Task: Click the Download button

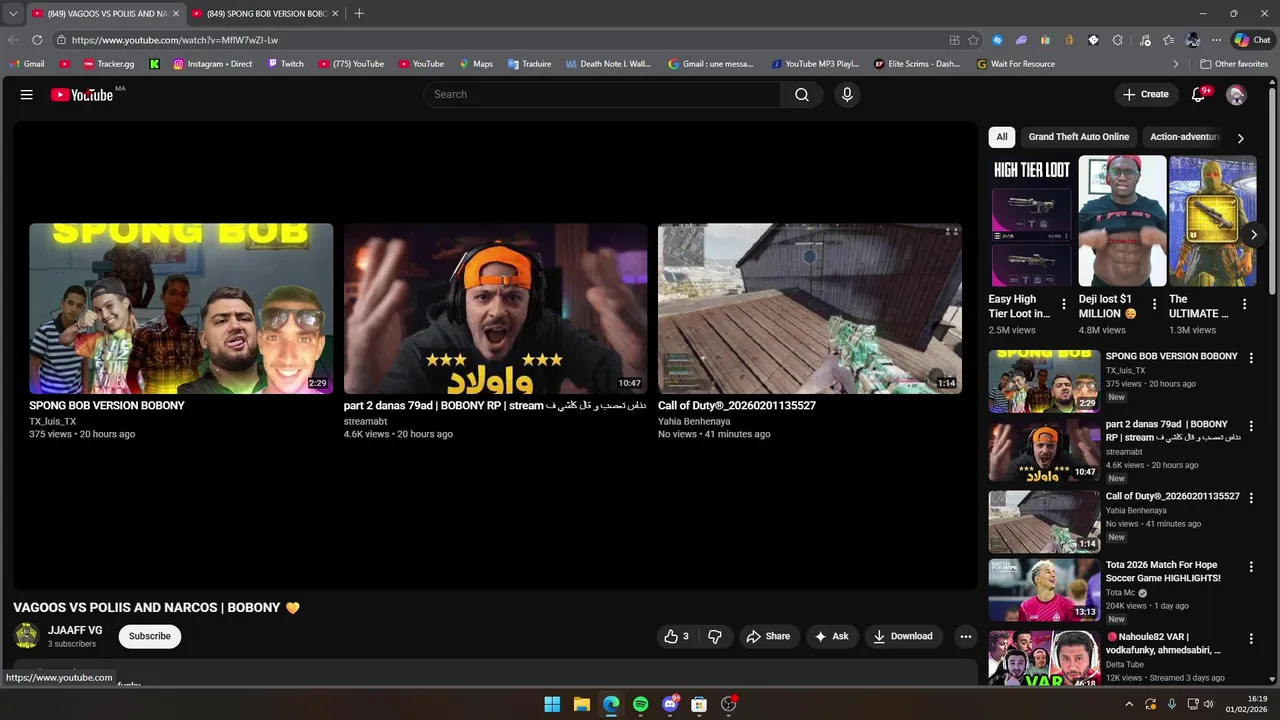Action: click(x=902, y=636)
